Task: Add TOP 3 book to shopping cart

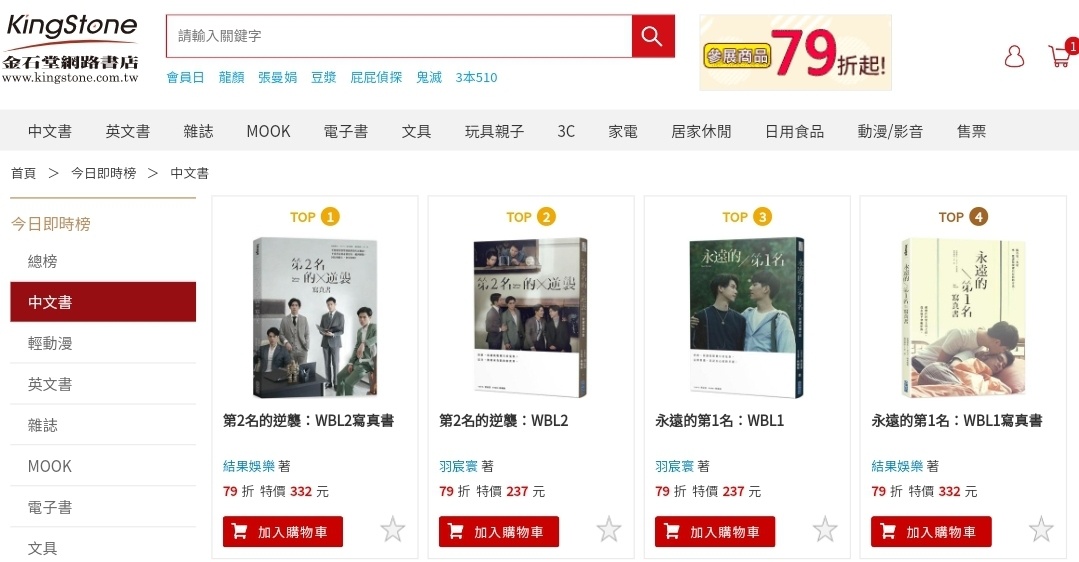Action: pos(715,532)
